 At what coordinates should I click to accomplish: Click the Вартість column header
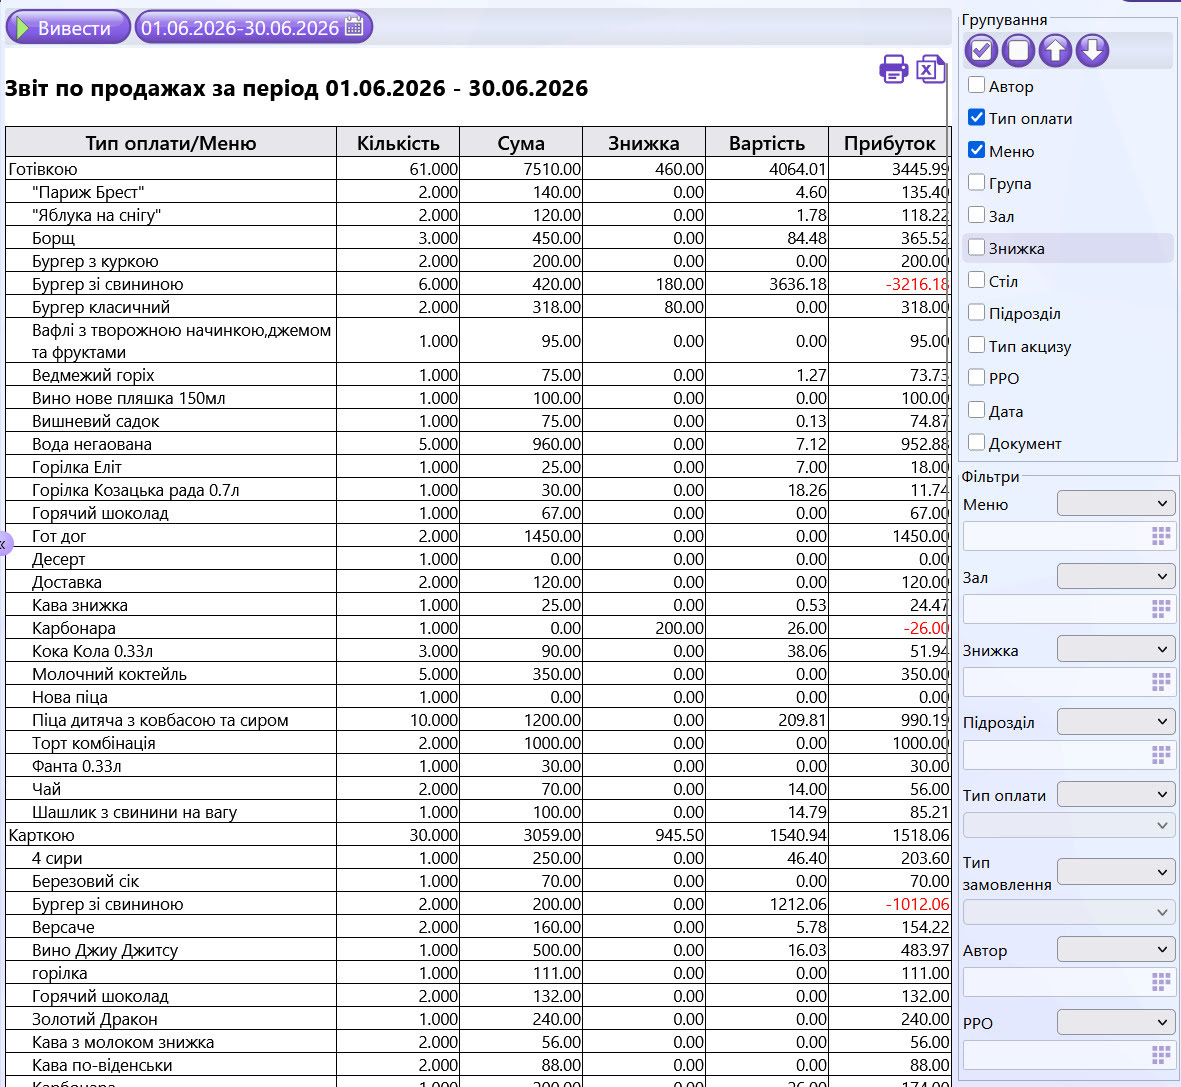click(x=767, y=142)
